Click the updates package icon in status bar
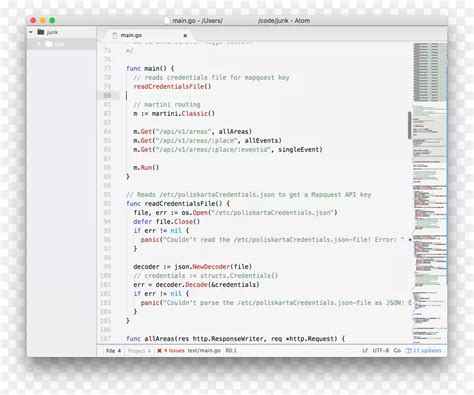Viewport: 474px width, 395px height. [x=408, y=350]
